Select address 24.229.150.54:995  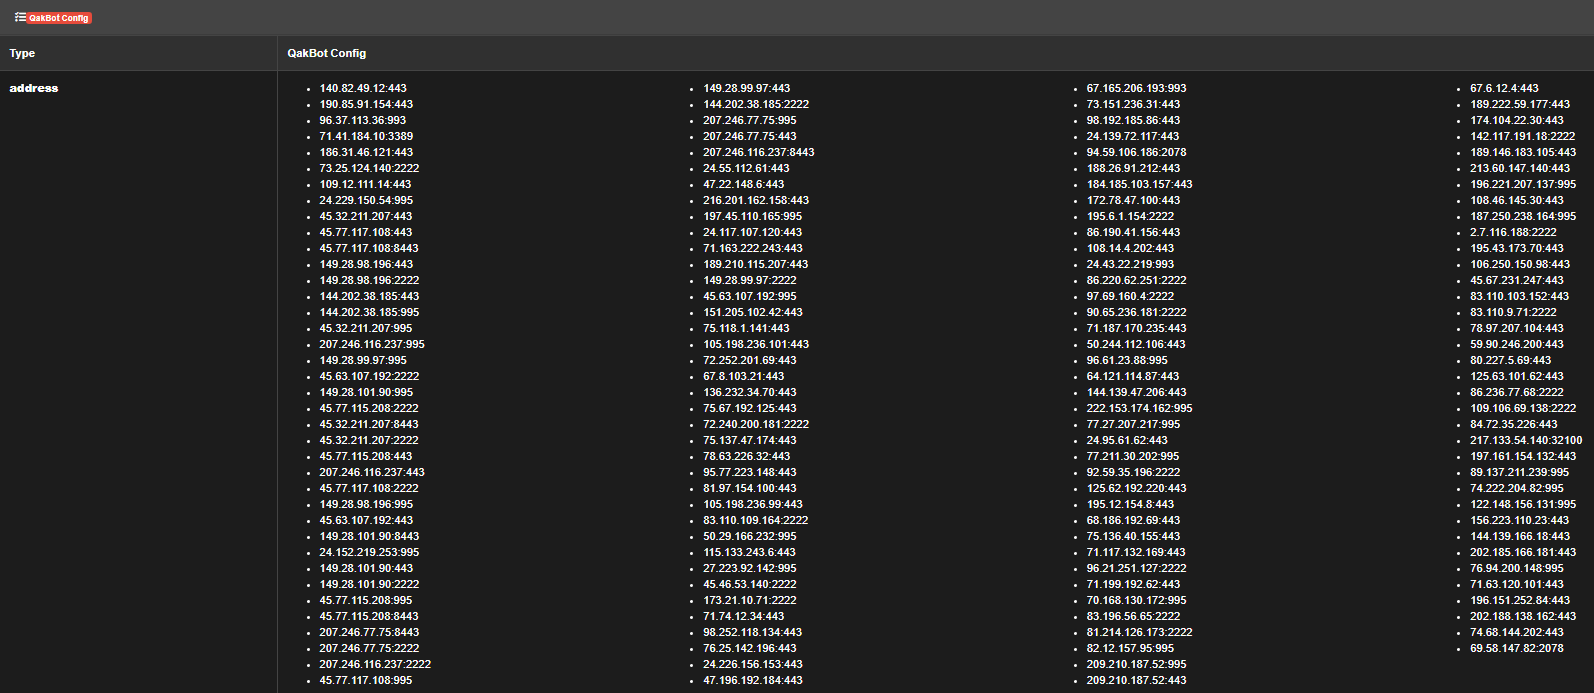(366, 200)
